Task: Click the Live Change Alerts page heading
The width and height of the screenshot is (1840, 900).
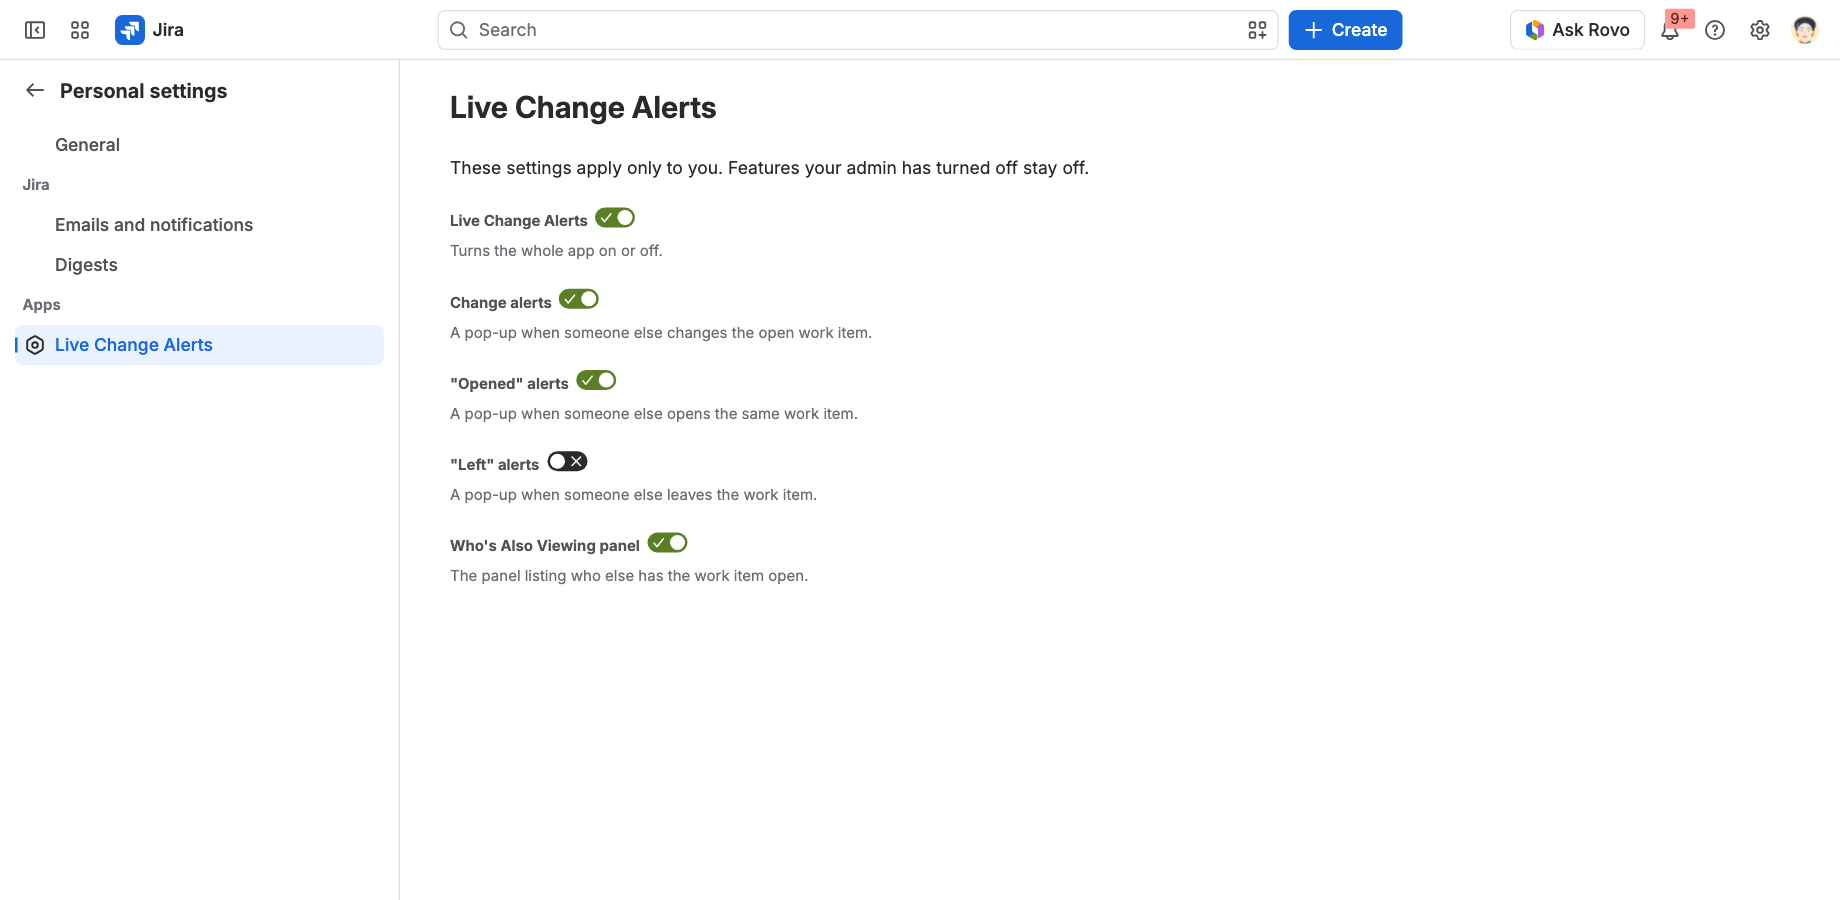Action: pos(583,108)
